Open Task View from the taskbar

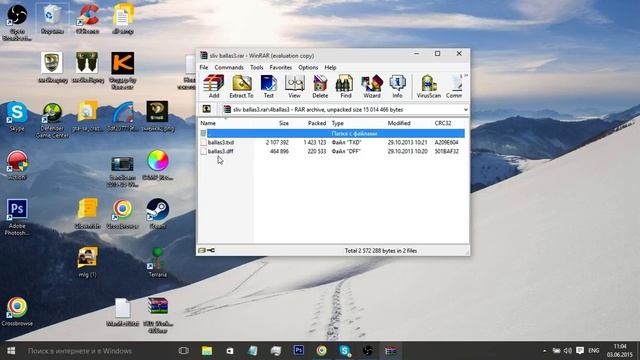184,351
